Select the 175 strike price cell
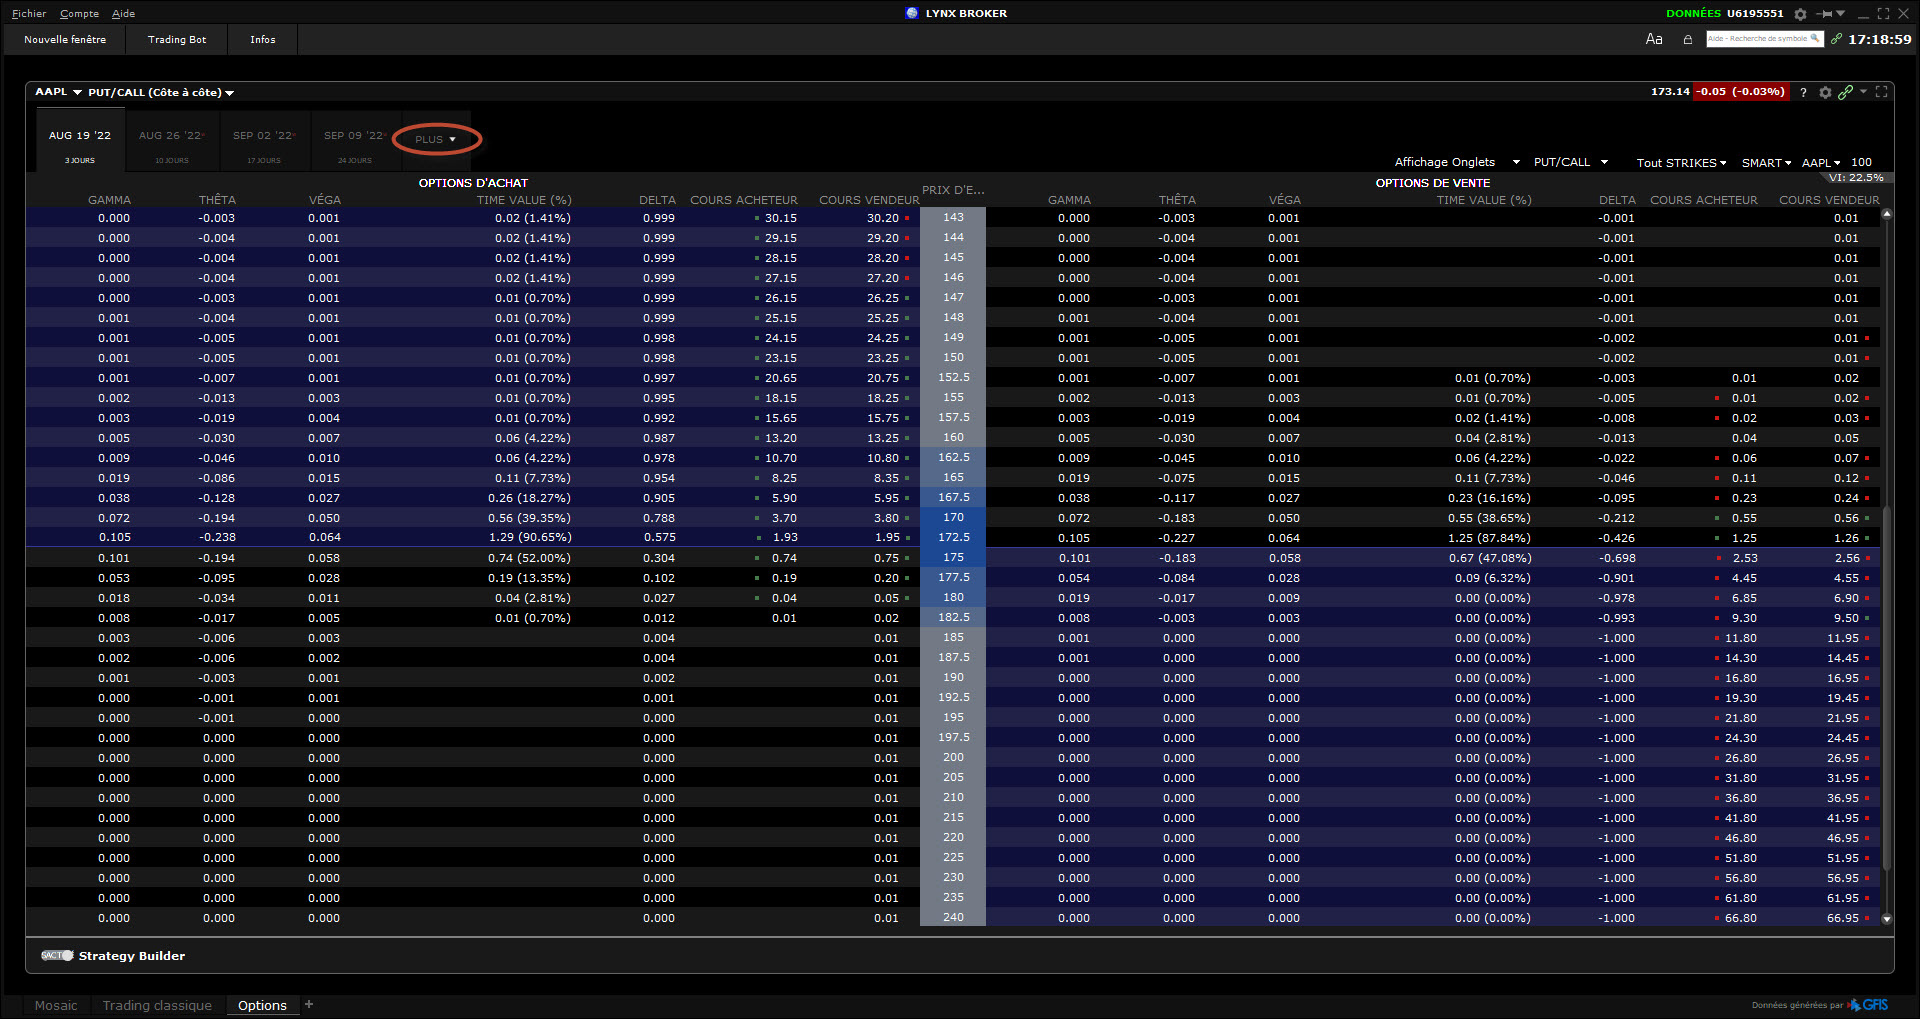1920x1019 pixels. pyautogui.click(x=953, y=557)
